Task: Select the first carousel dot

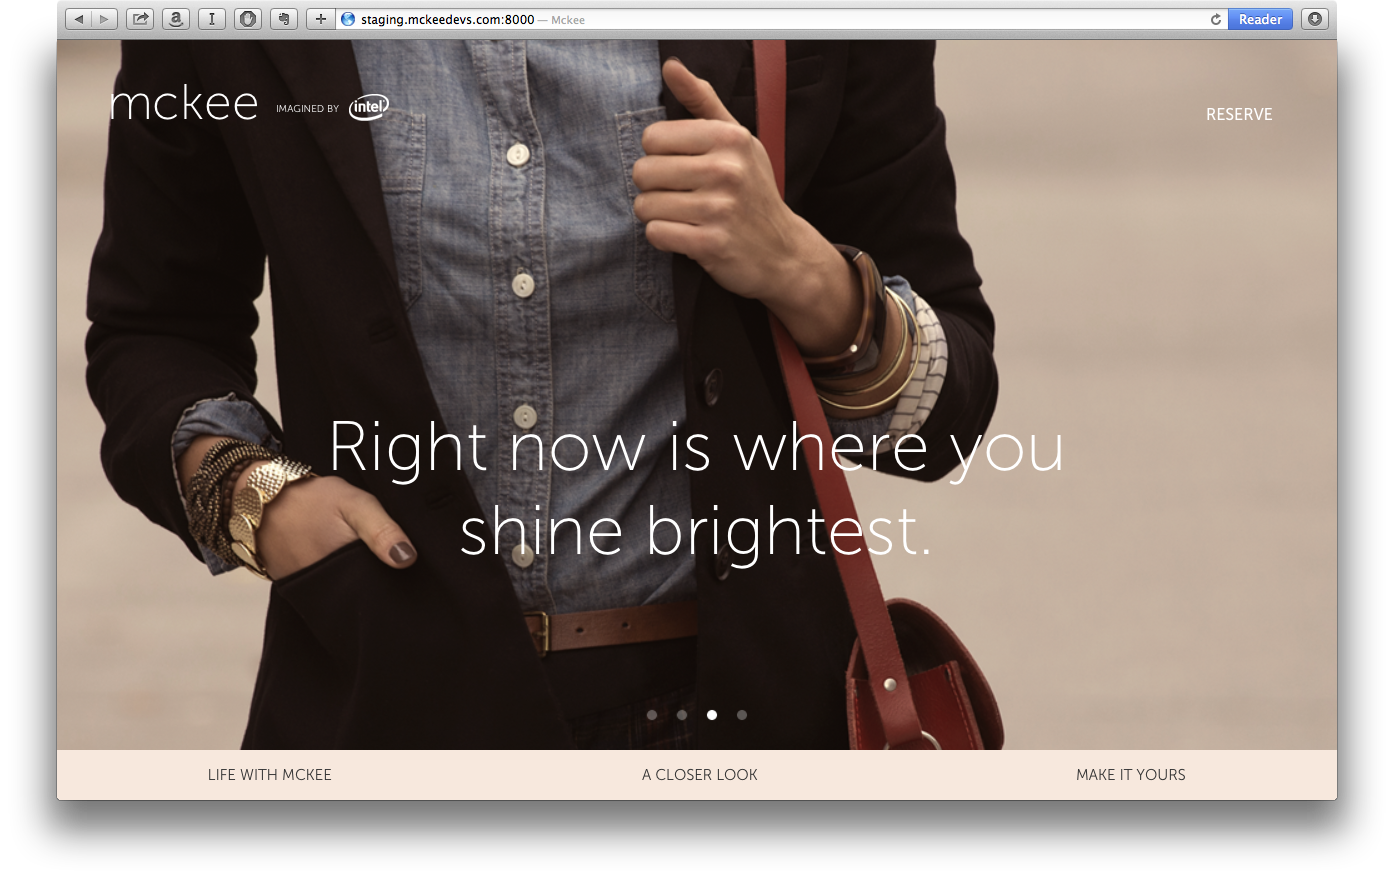Action: point(652,715)
